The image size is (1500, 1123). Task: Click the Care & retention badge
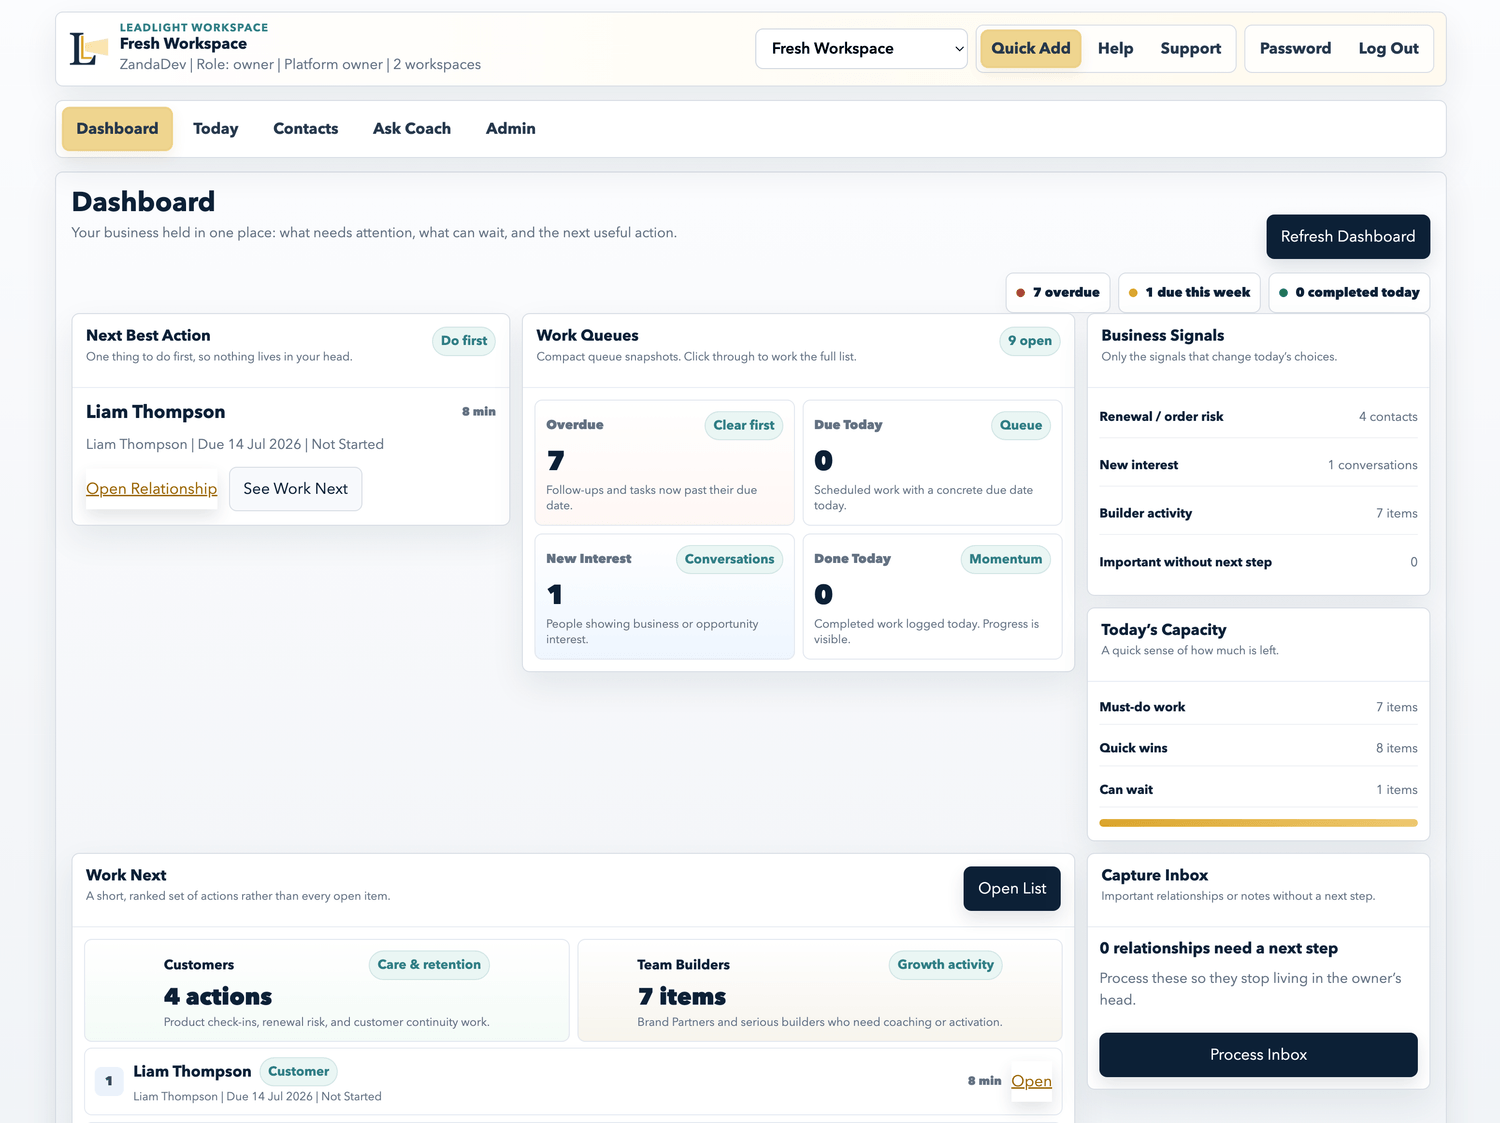[429, 965]
